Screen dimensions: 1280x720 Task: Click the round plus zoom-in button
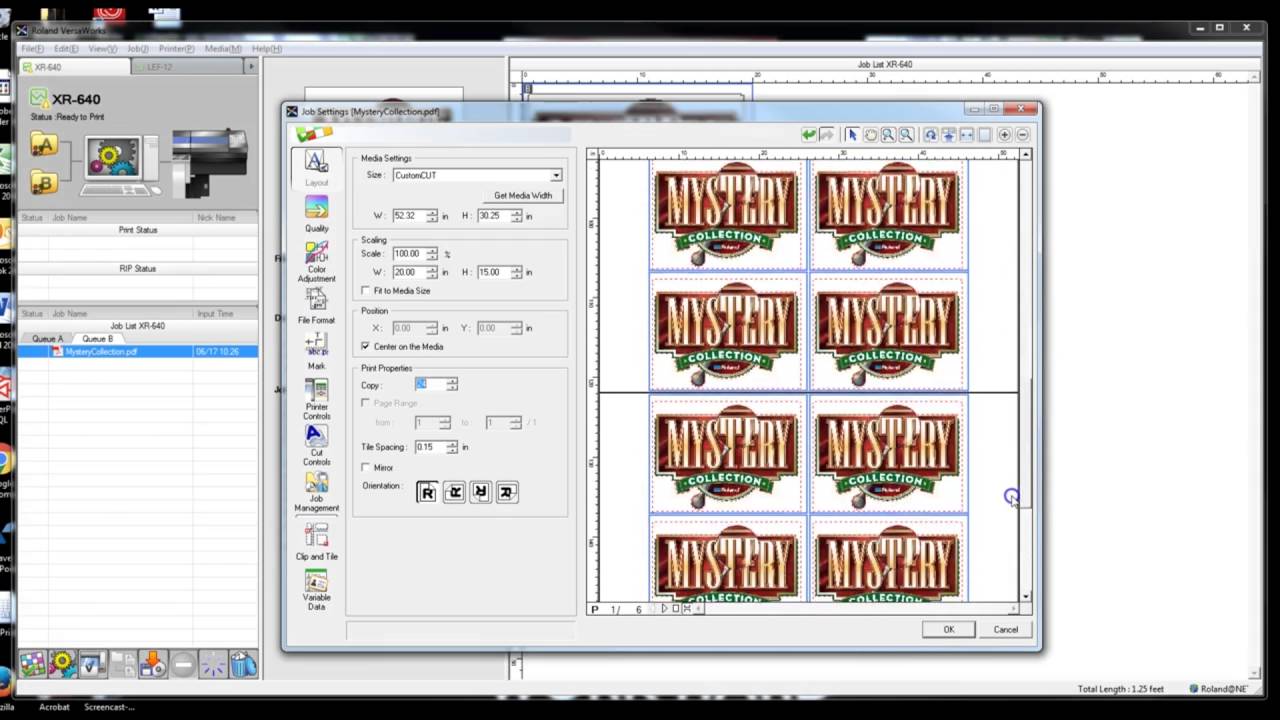point(1004,135)
